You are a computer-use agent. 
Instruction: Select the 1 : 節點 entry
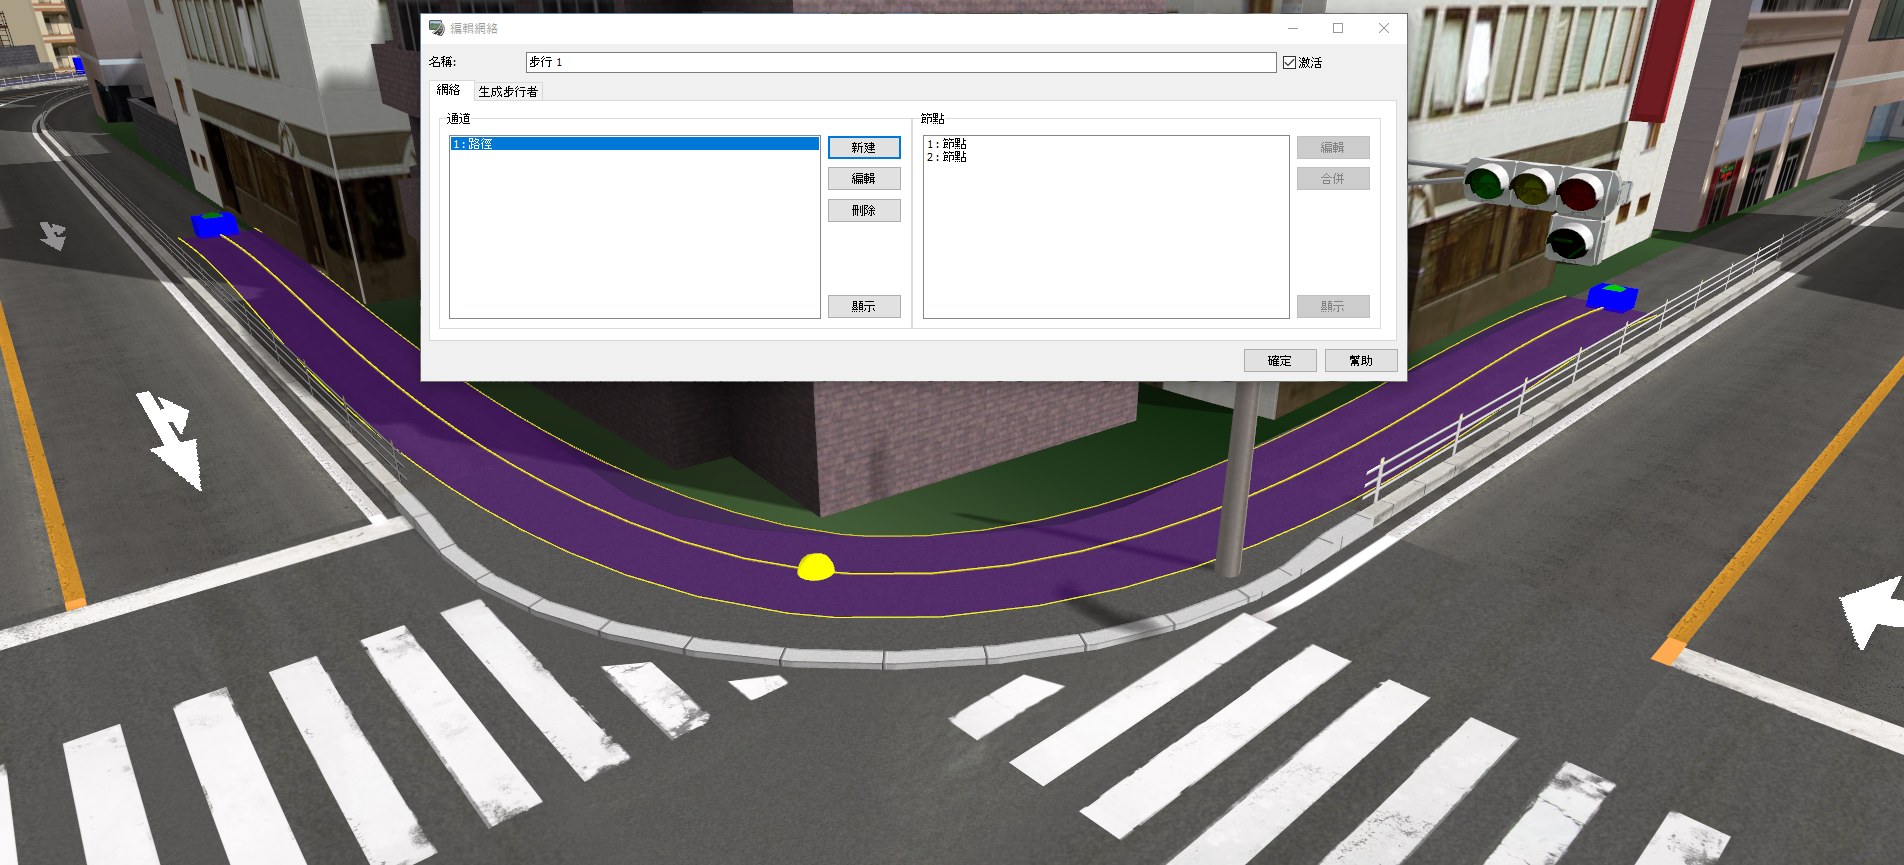tap(947, 144)
